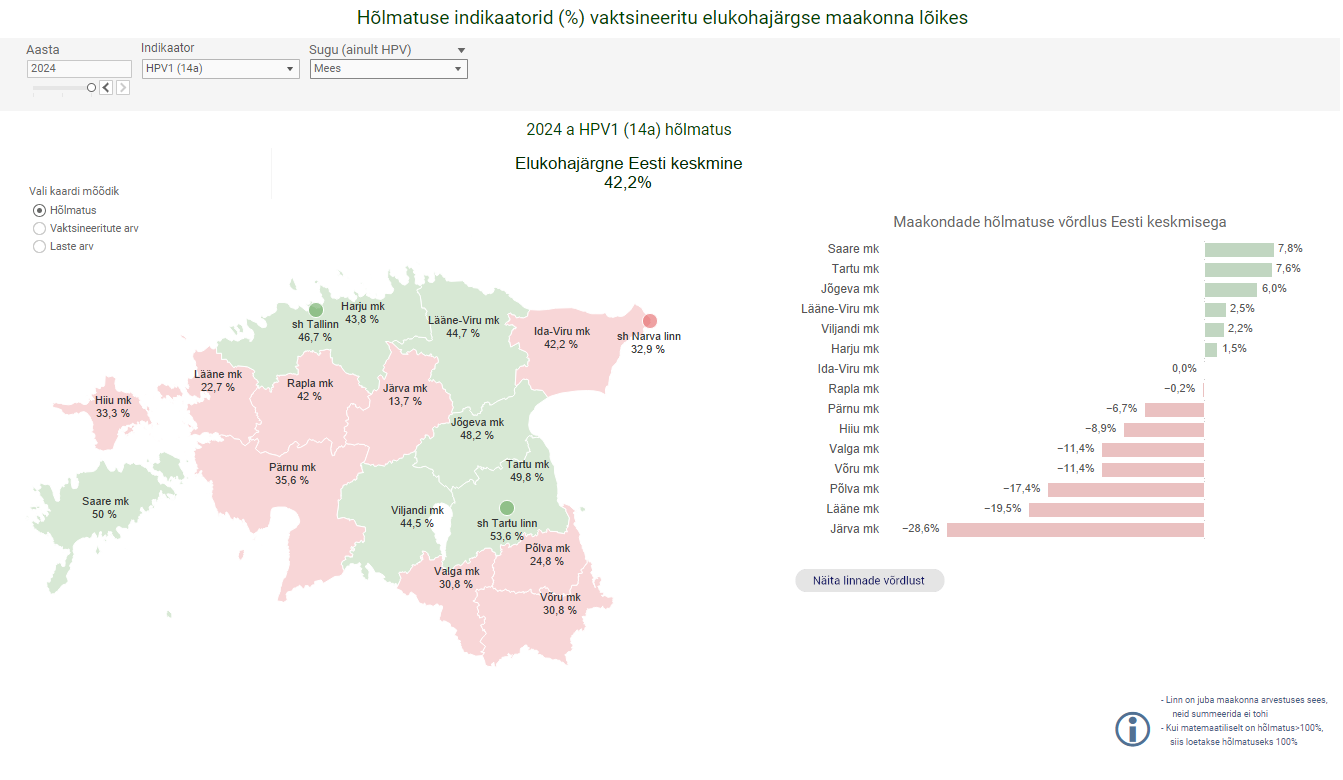
Task: Open the Indikaator HPV1 (14a) dropdown
Action: click(220, 69)
